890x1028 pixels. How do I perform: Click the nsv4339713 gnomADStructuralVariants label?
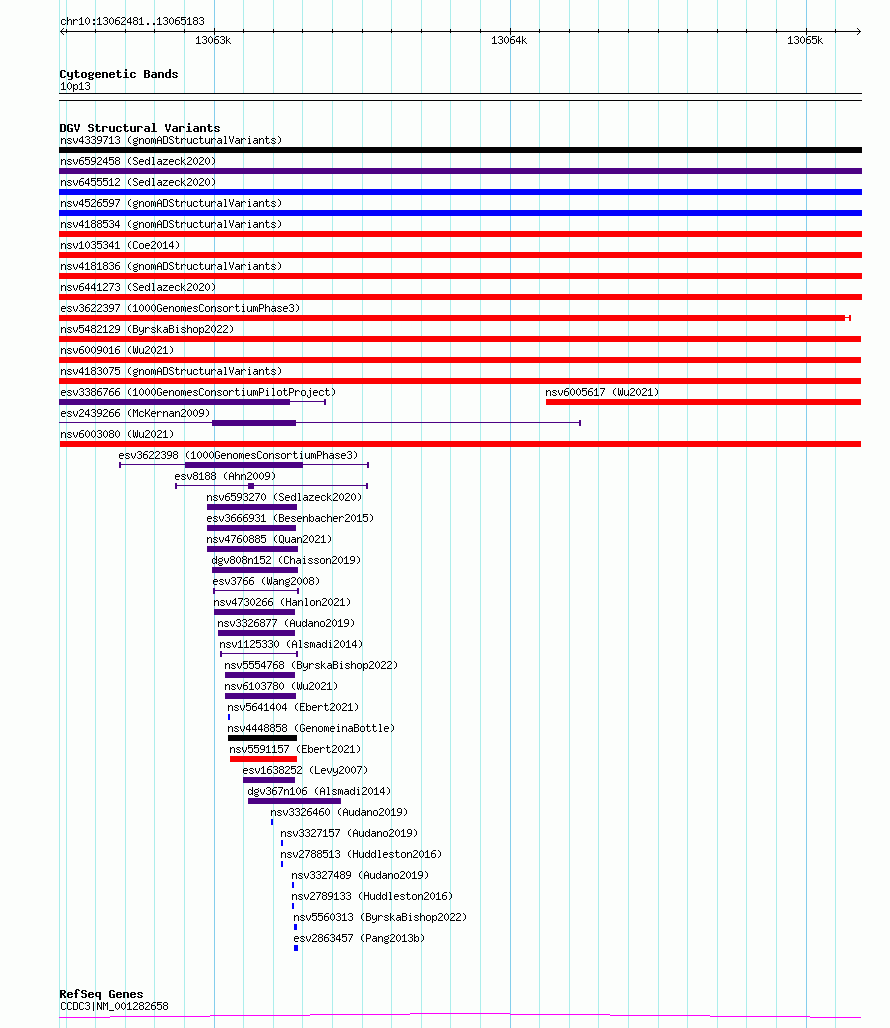(x=171, y=140)
